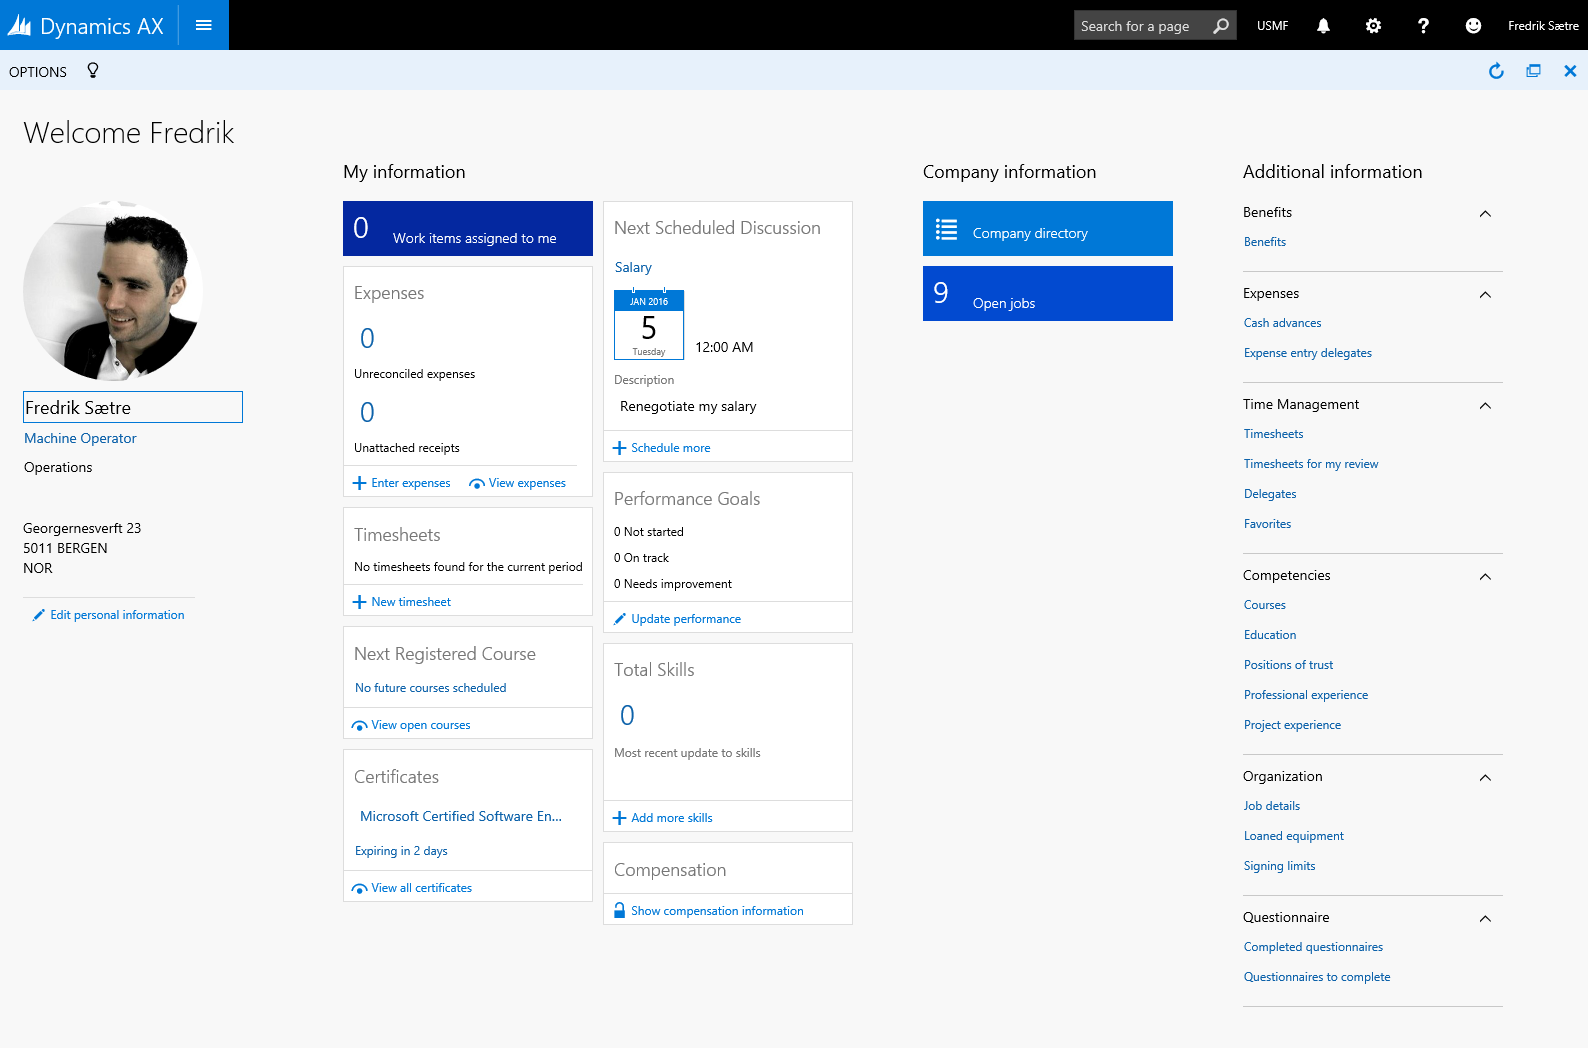The width and height of the screenshot is (1588, 1048).
Task: Open the settings gear icon
Action: click(x=1373, y=26)
